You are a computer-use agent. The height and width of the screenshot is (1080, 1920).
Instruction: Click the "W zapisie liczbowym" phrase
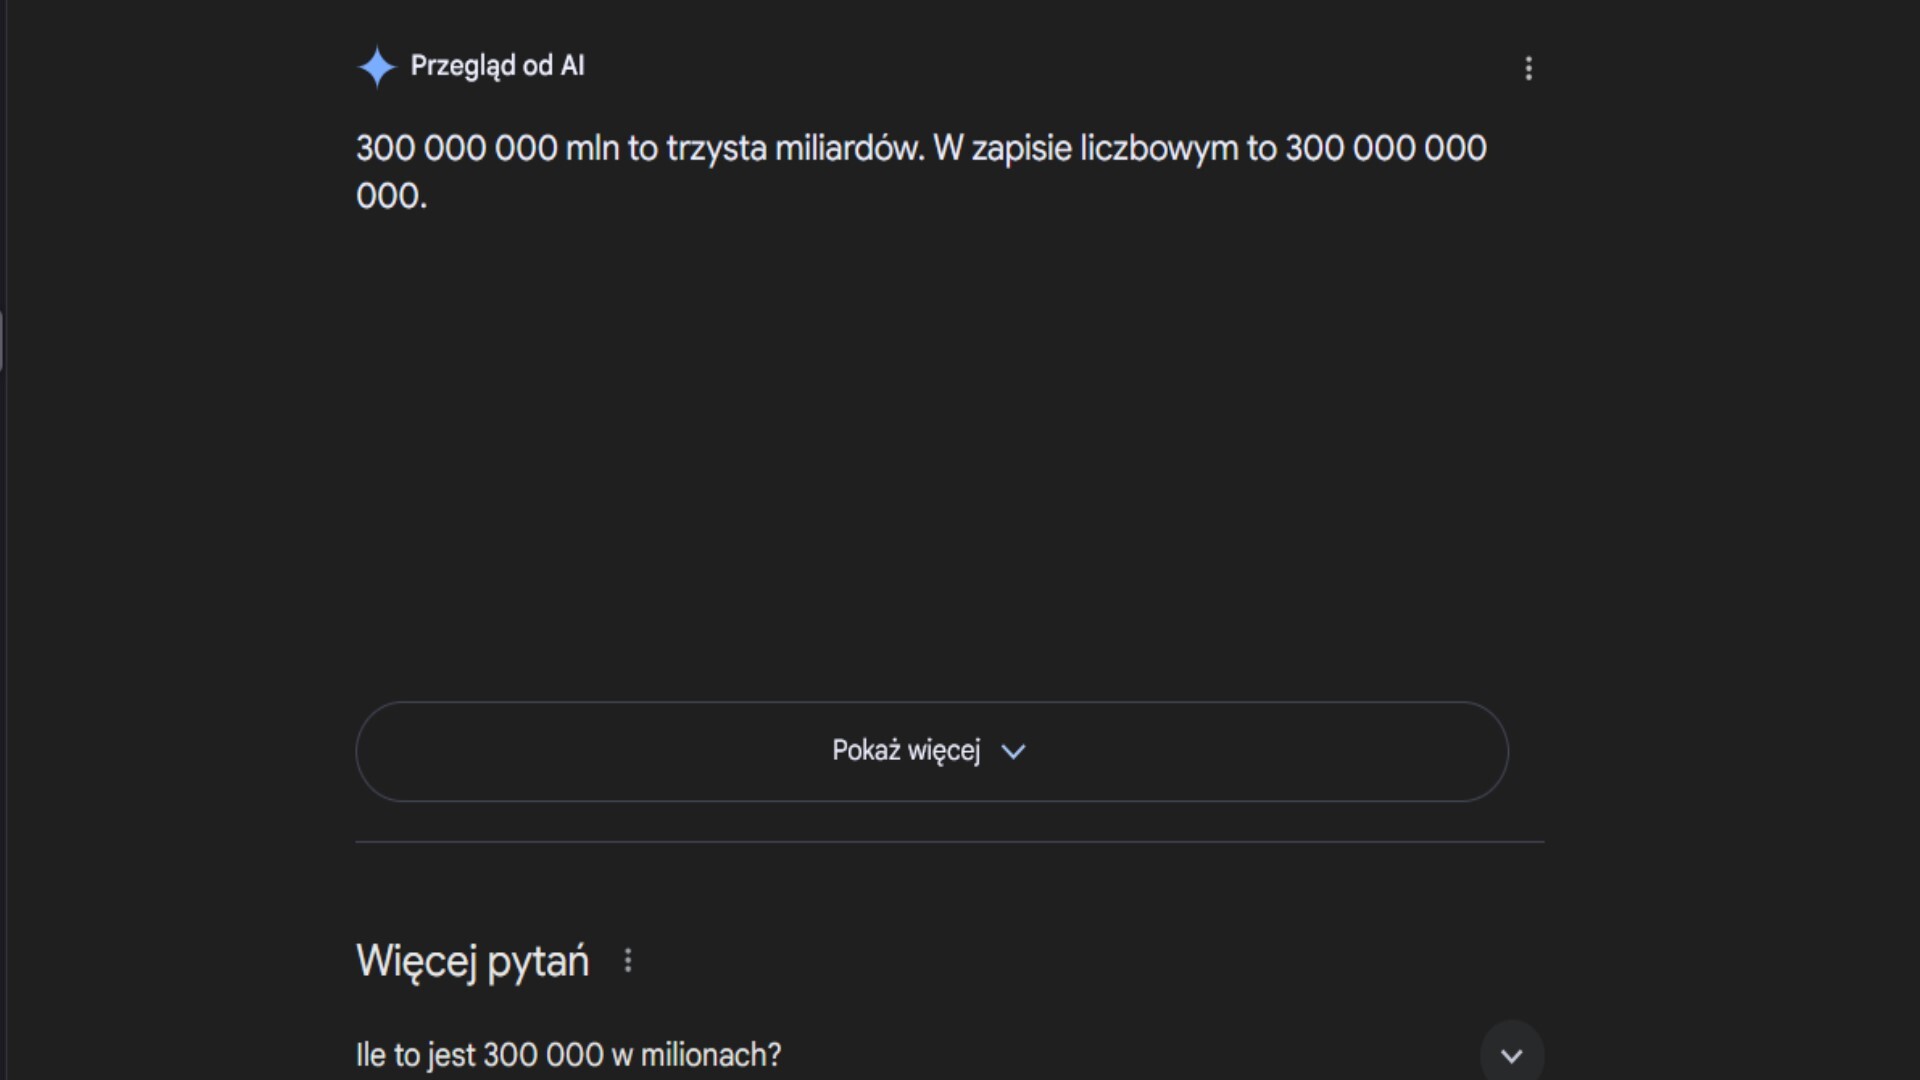pyautogui.click(x=1085, y=148)
